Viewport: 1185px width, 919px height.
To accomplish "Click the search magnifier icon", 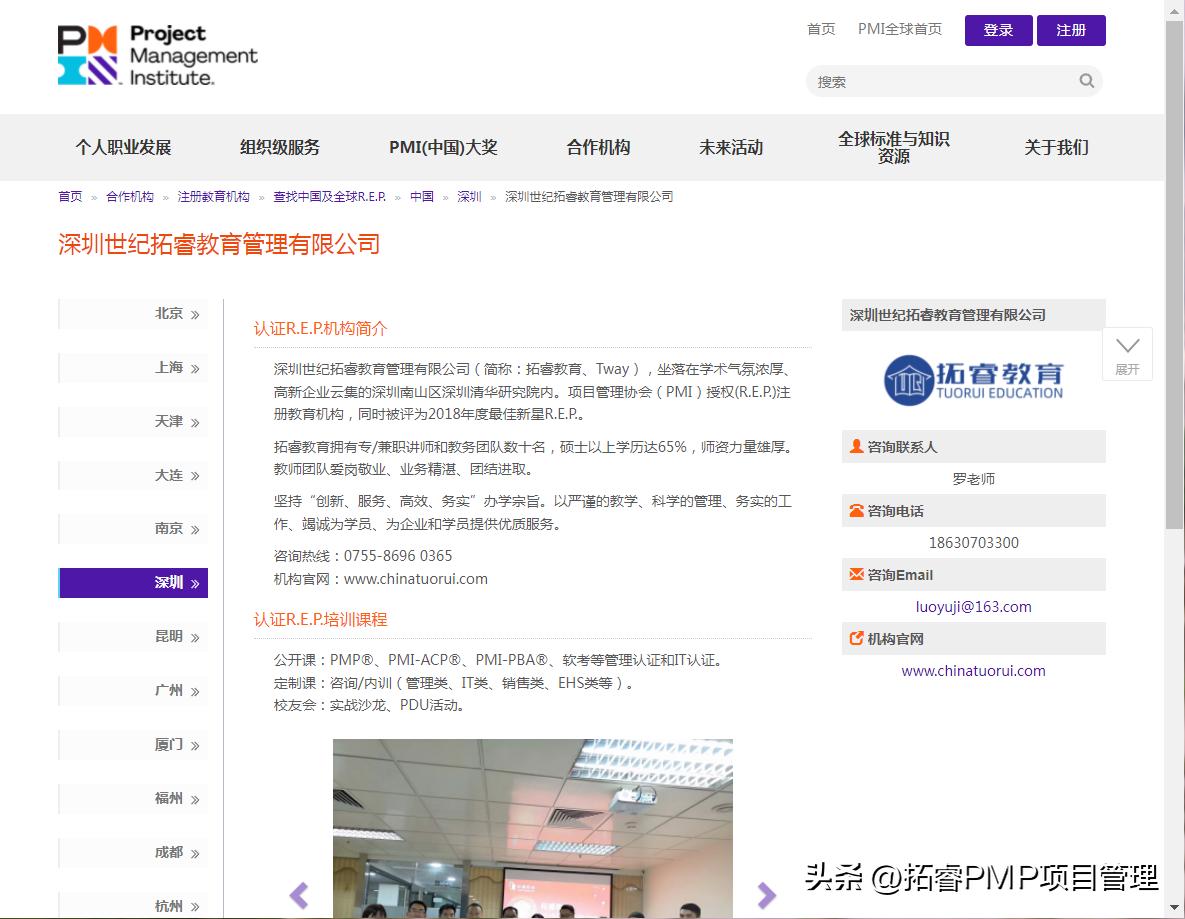I will coord(1086,81).
